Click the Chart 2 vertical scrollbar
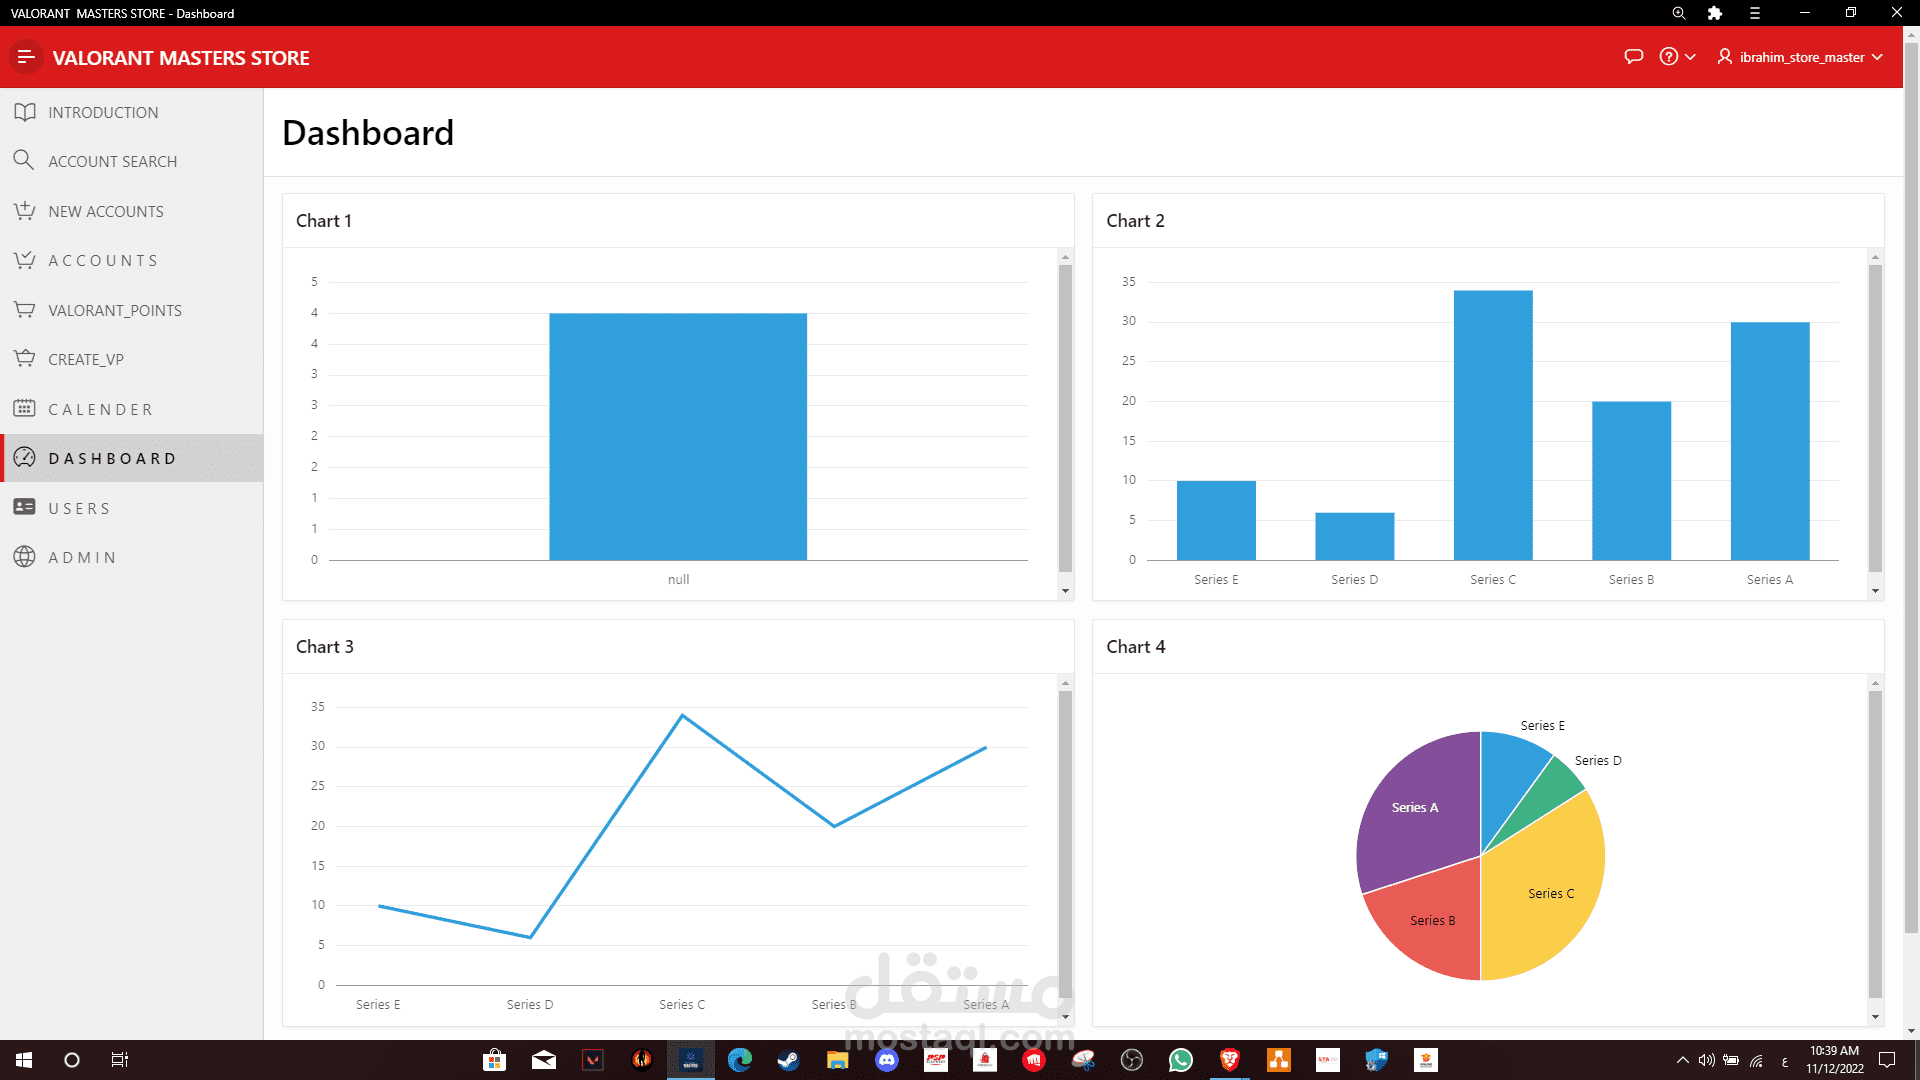 [x=1875, y=420]
